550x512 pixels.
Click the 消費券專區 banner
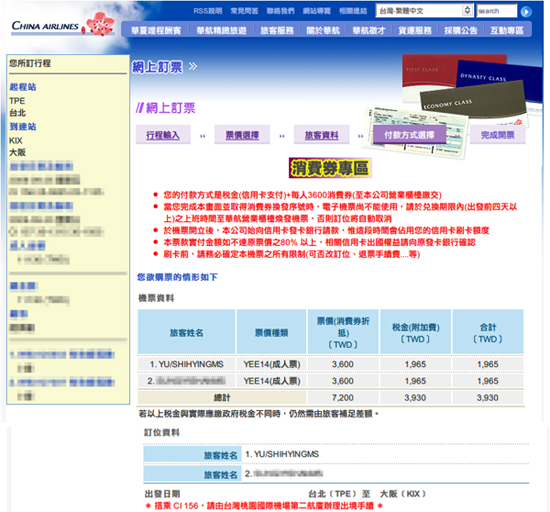(x=330, y=168)
